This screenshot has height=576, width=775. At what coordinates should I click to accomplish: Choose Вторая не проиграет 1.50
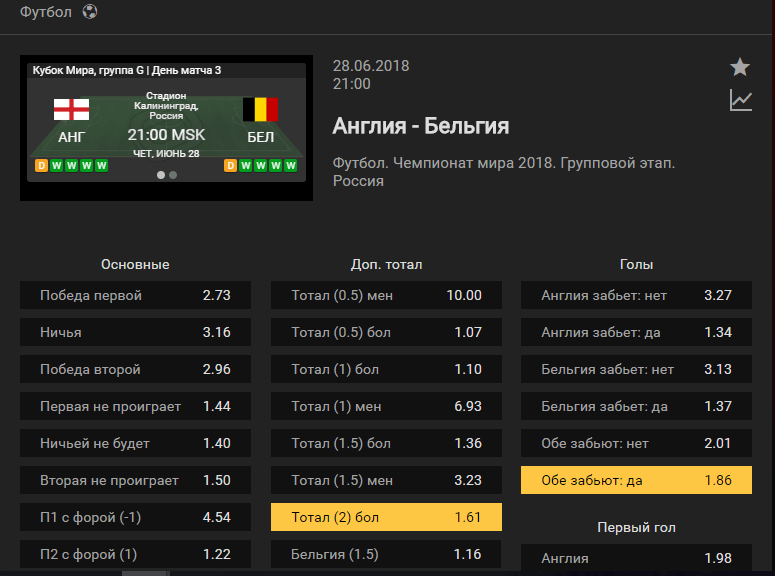coord(135,480)
